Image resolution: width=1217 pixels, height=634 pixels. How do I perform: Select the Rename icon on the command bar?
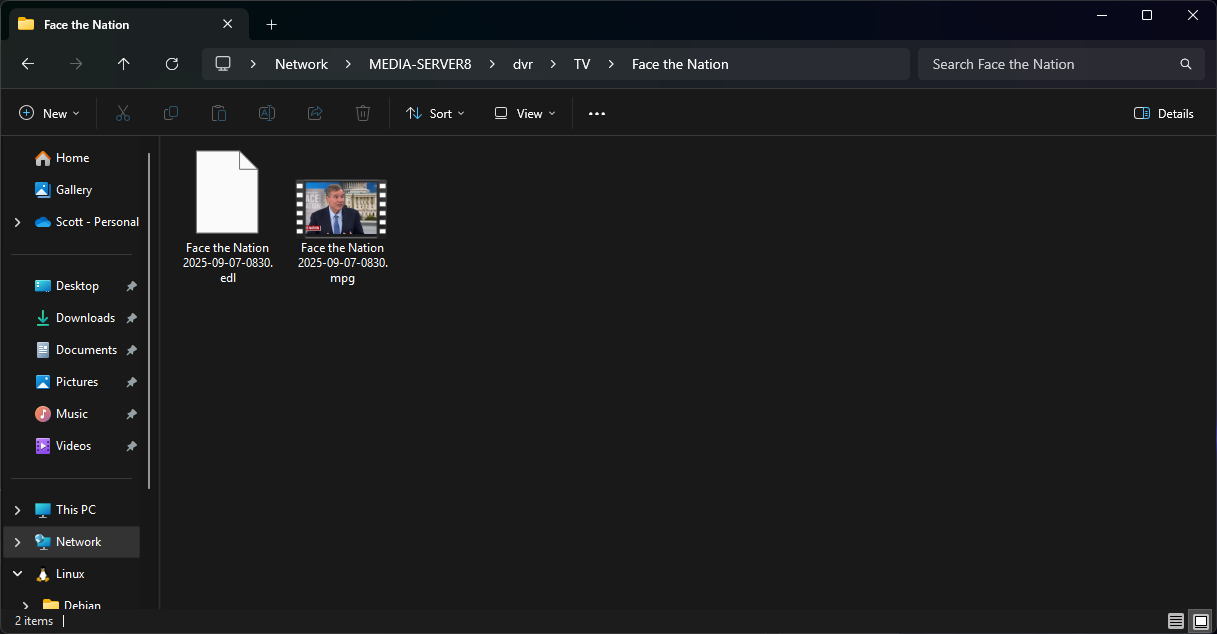266,113
